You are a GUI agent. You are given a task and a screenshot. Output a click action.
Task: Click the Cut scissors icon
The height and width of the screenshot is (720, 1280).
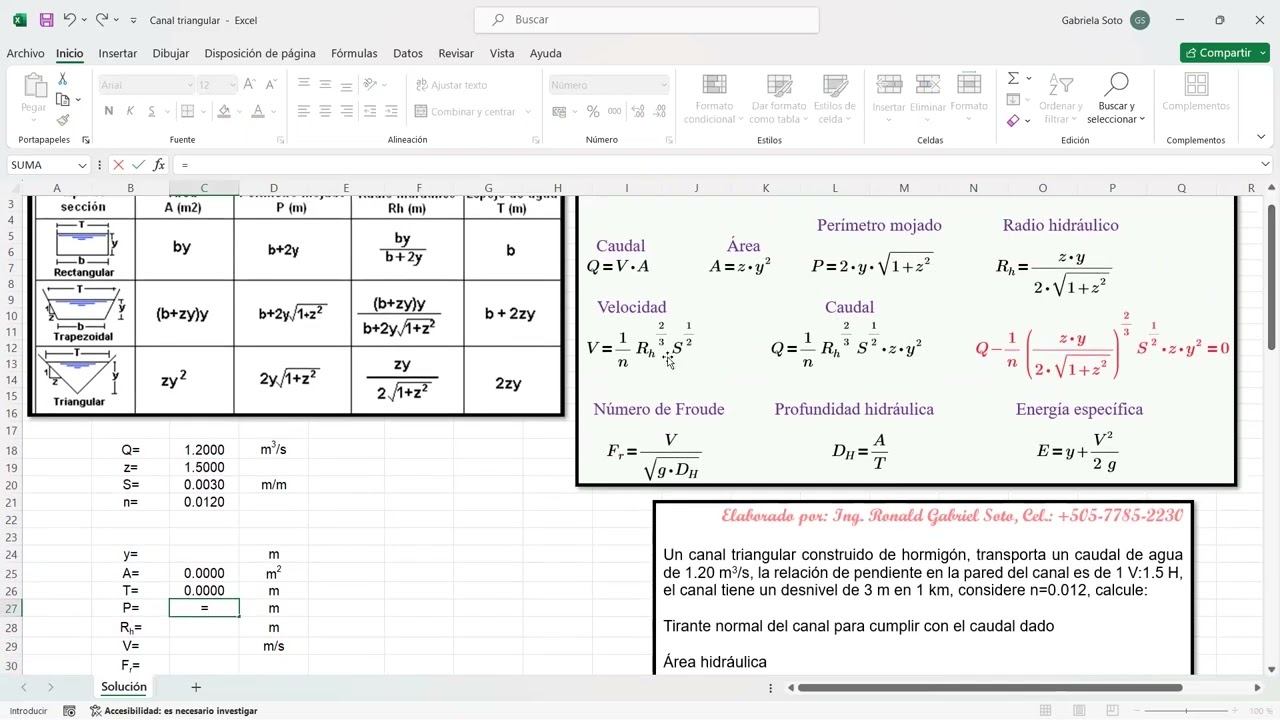(63, 79)
